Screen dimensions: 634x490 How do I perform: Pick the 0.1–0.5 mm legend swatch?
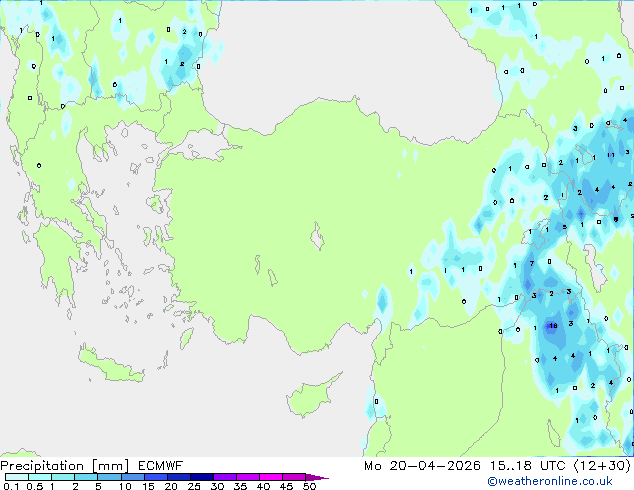pyautogui.click(x=17, y=477)
